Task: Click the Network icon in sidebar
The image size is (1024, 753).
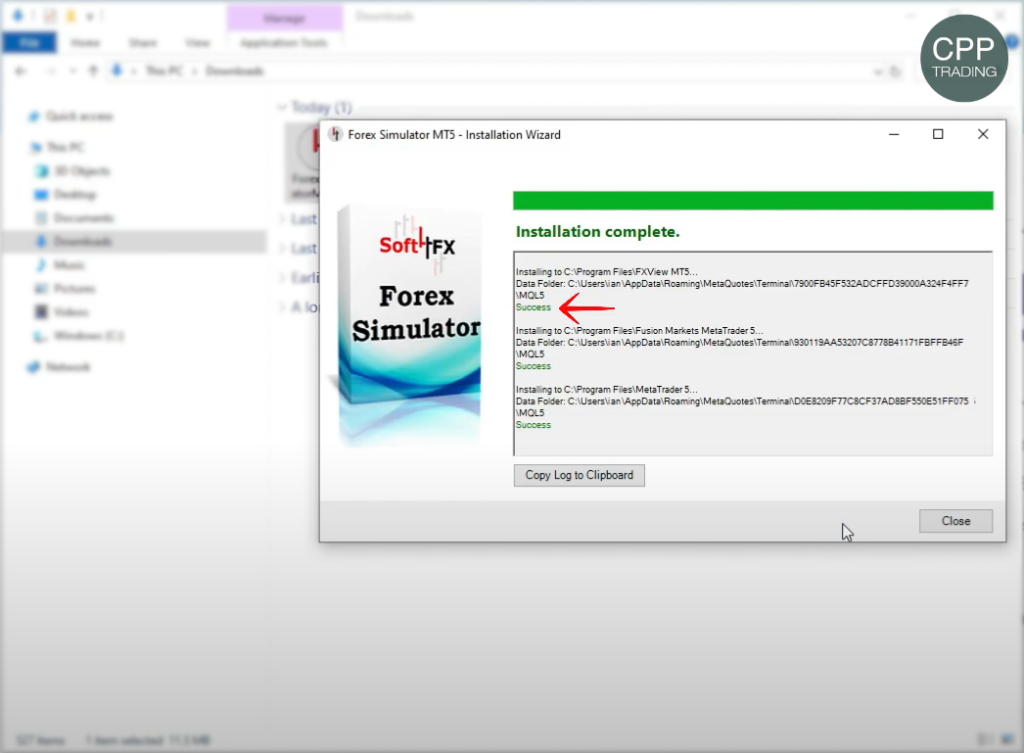Action: click(x=34, y=367)
